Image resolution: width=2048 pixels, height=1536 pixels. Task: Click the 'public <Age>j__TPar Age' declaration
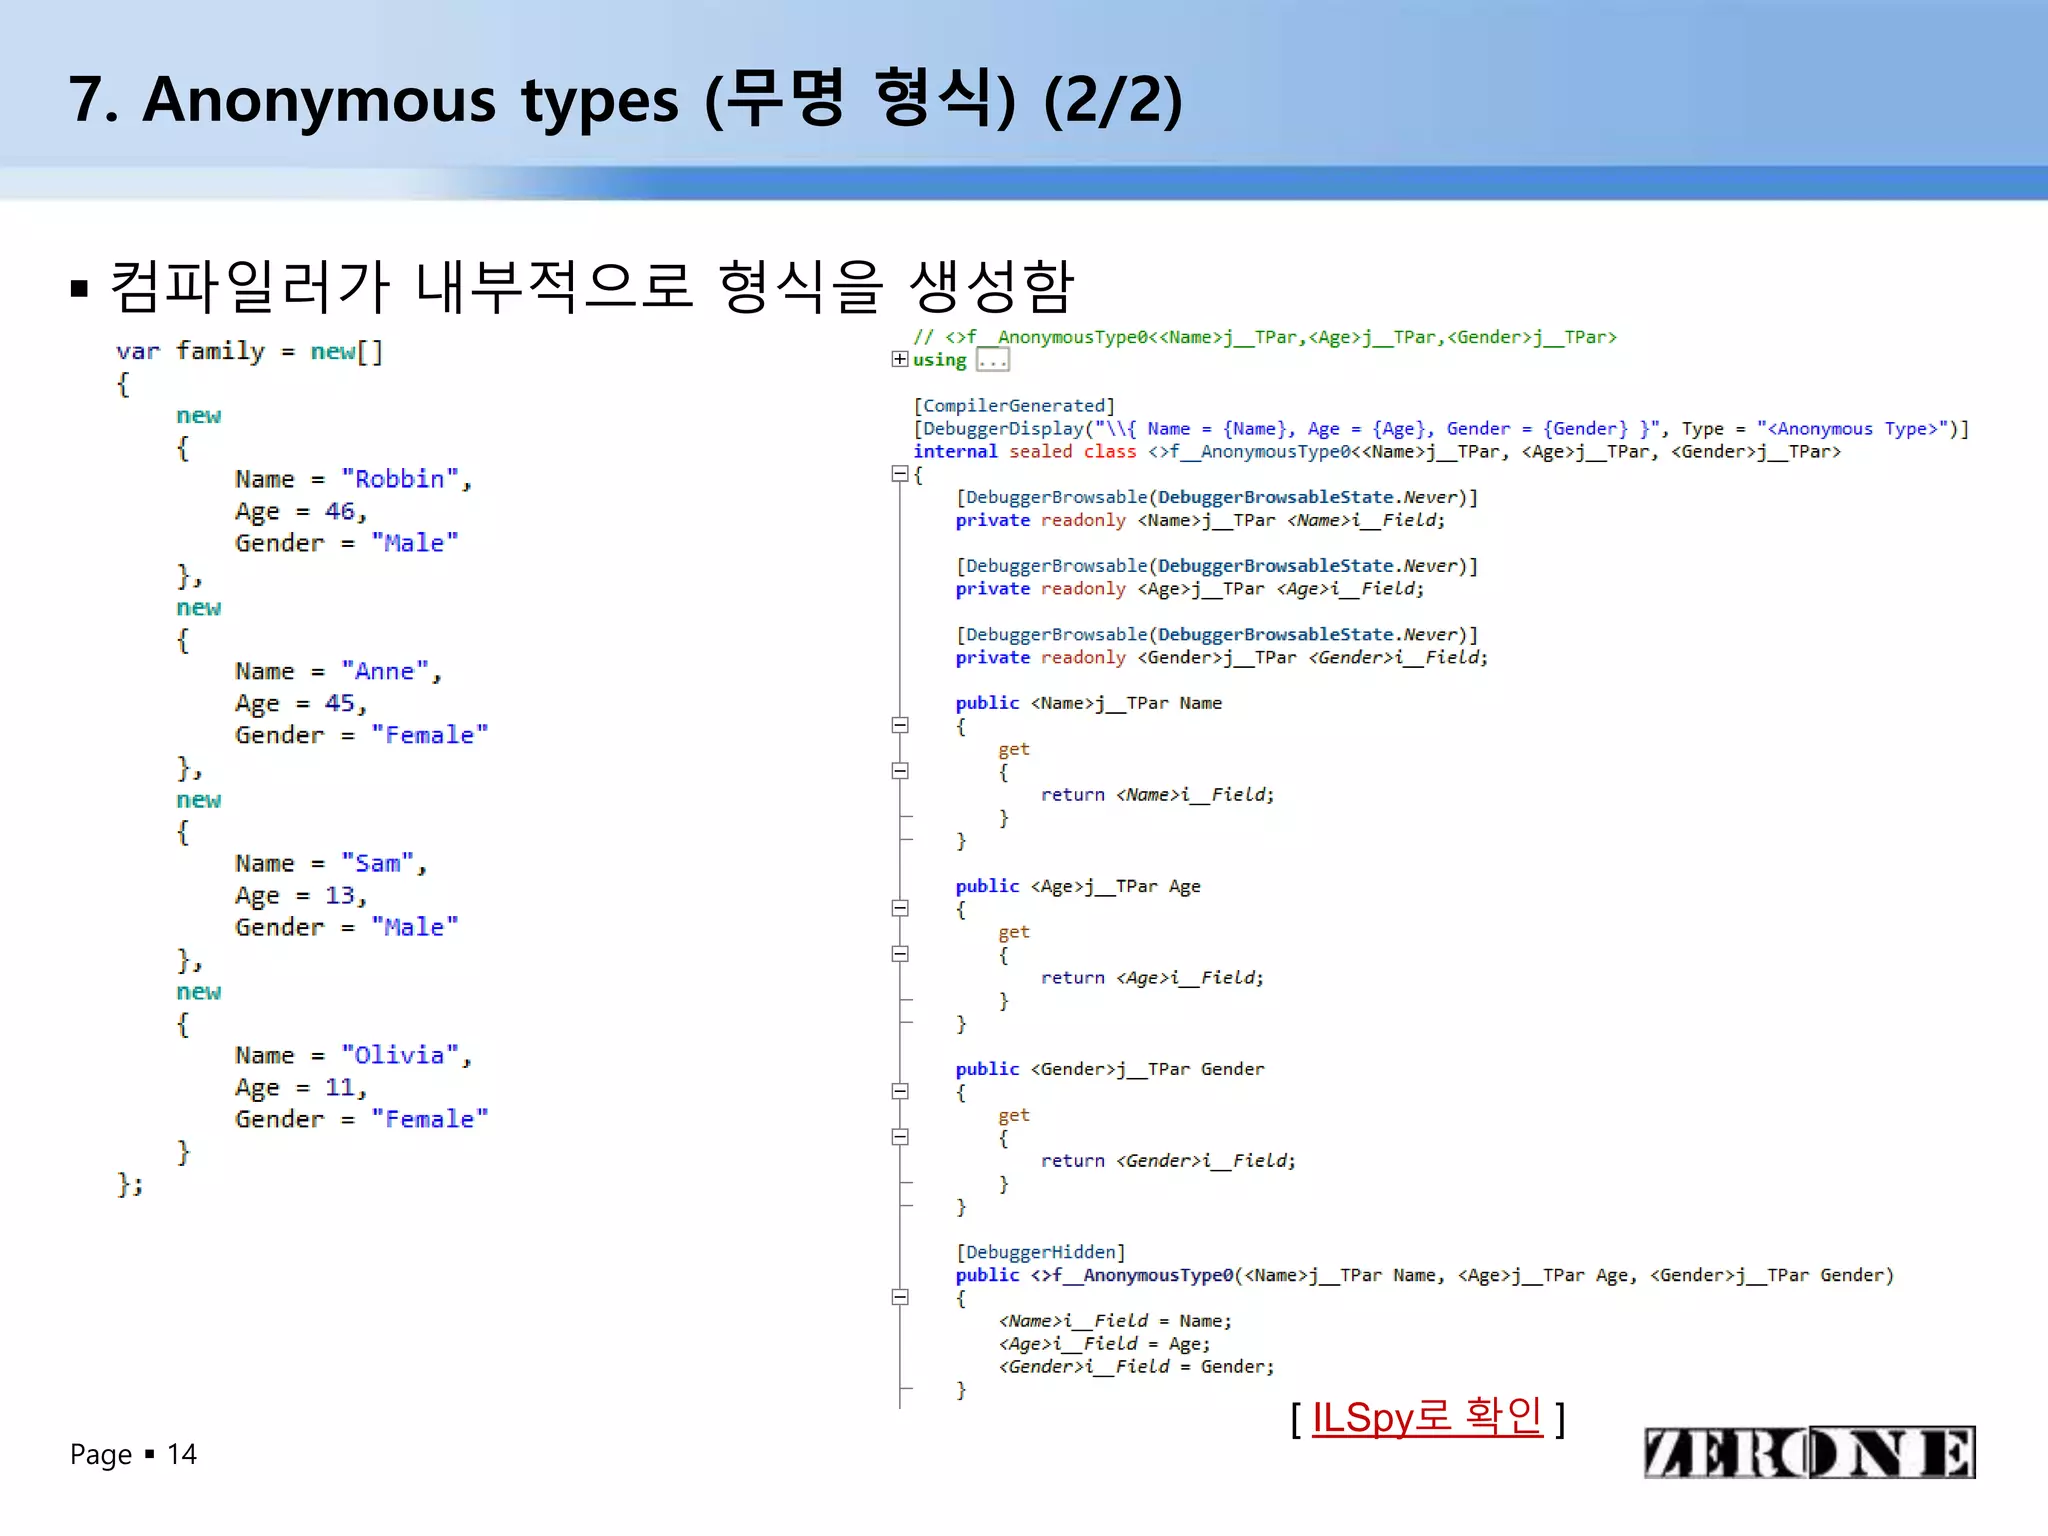[x=1078, y=886]
